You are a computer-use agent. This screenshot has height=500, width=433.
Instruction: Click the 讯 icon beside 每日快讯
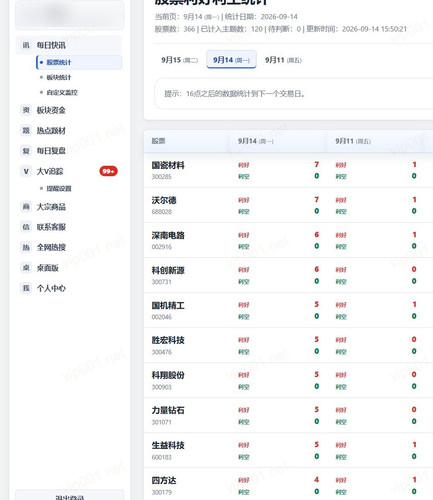click(x=26, y=45)
